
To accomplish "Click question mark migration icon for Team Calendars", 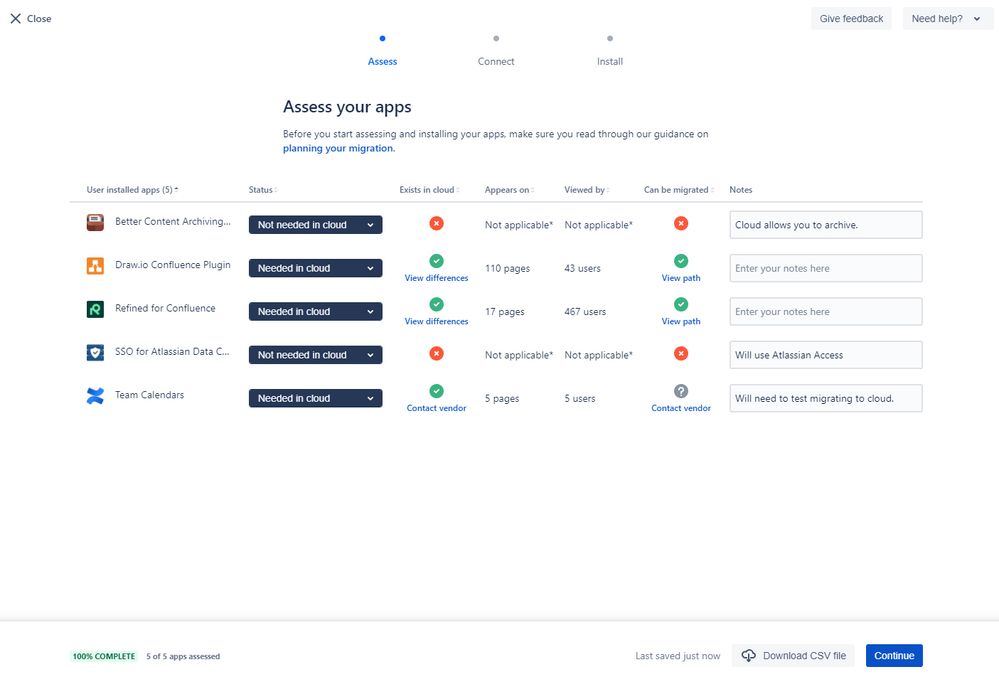I will 681,390.
